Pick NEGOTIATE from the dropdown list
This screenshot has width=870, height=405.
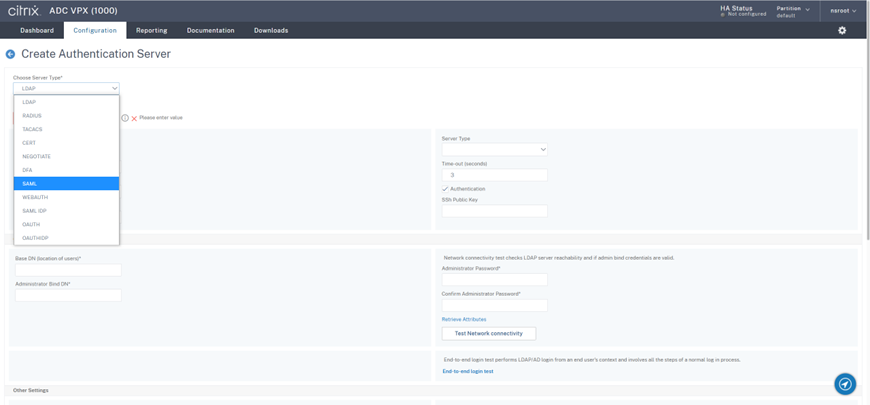(x=67, y=156)
